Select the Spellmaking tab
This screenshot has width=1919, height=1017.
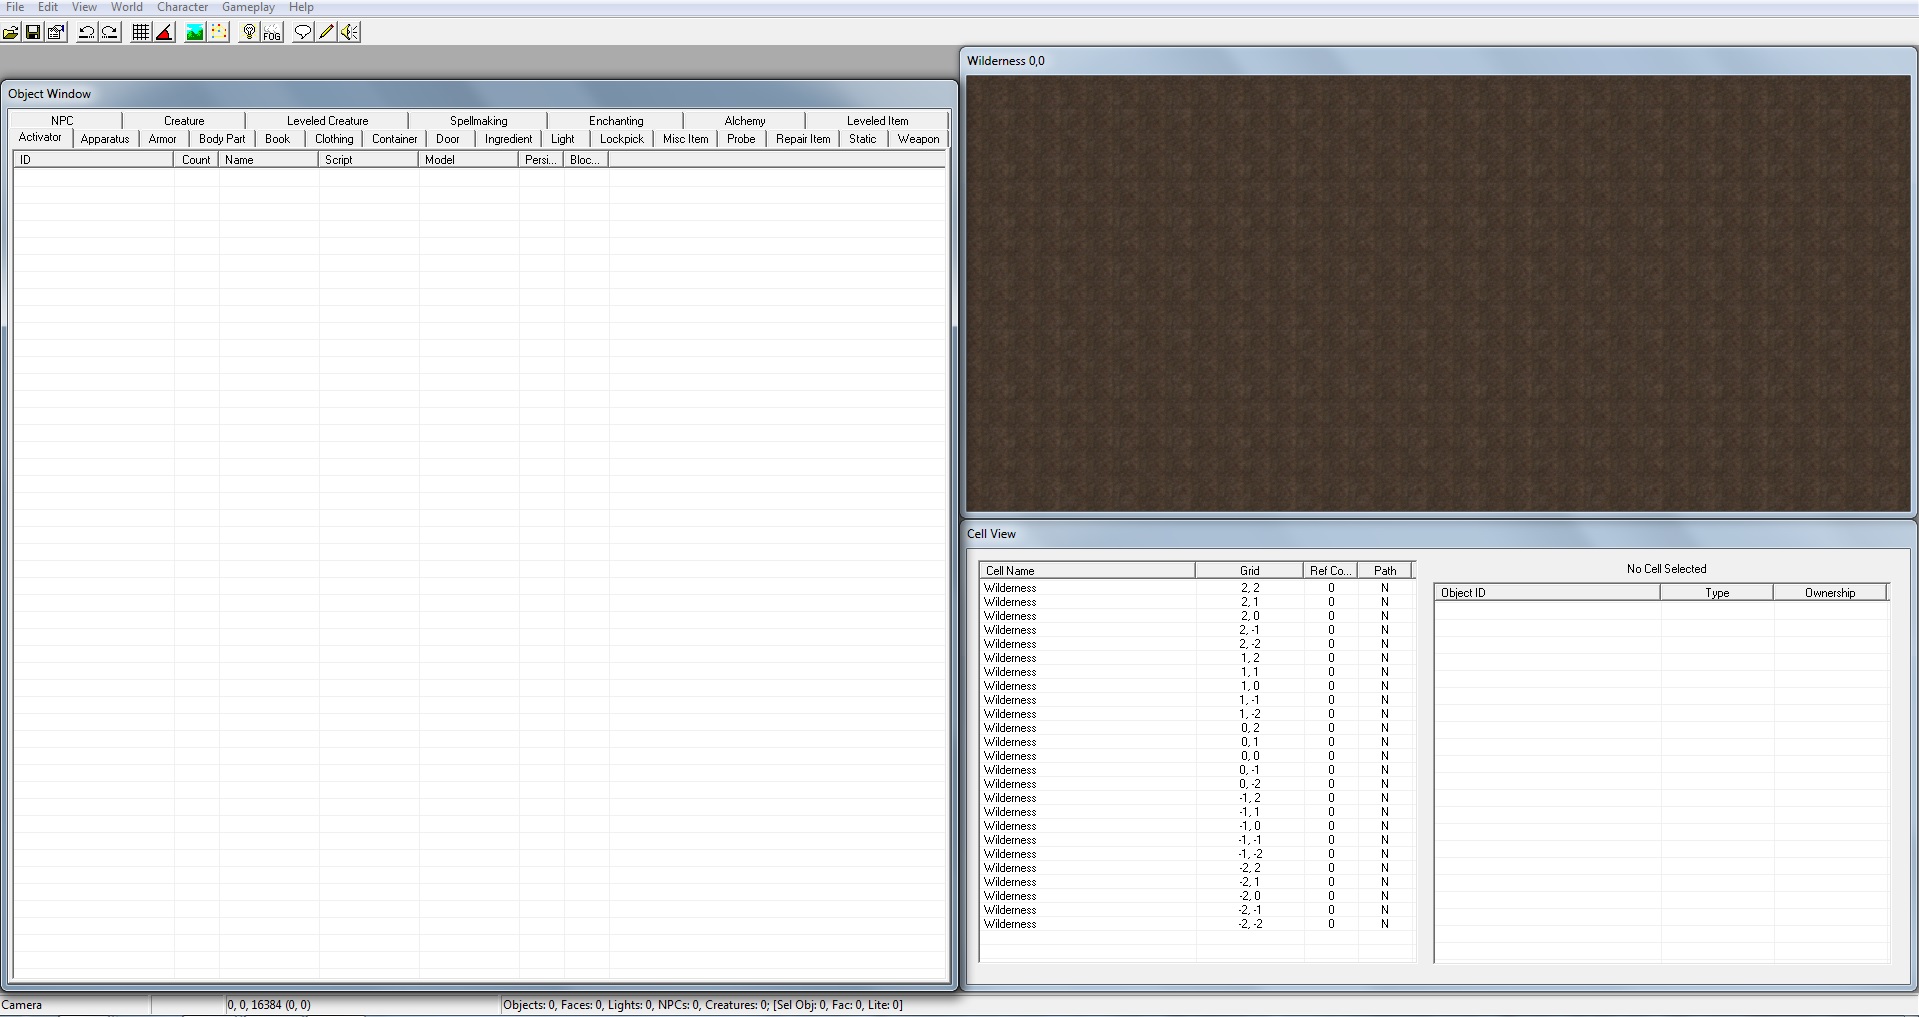479,120
